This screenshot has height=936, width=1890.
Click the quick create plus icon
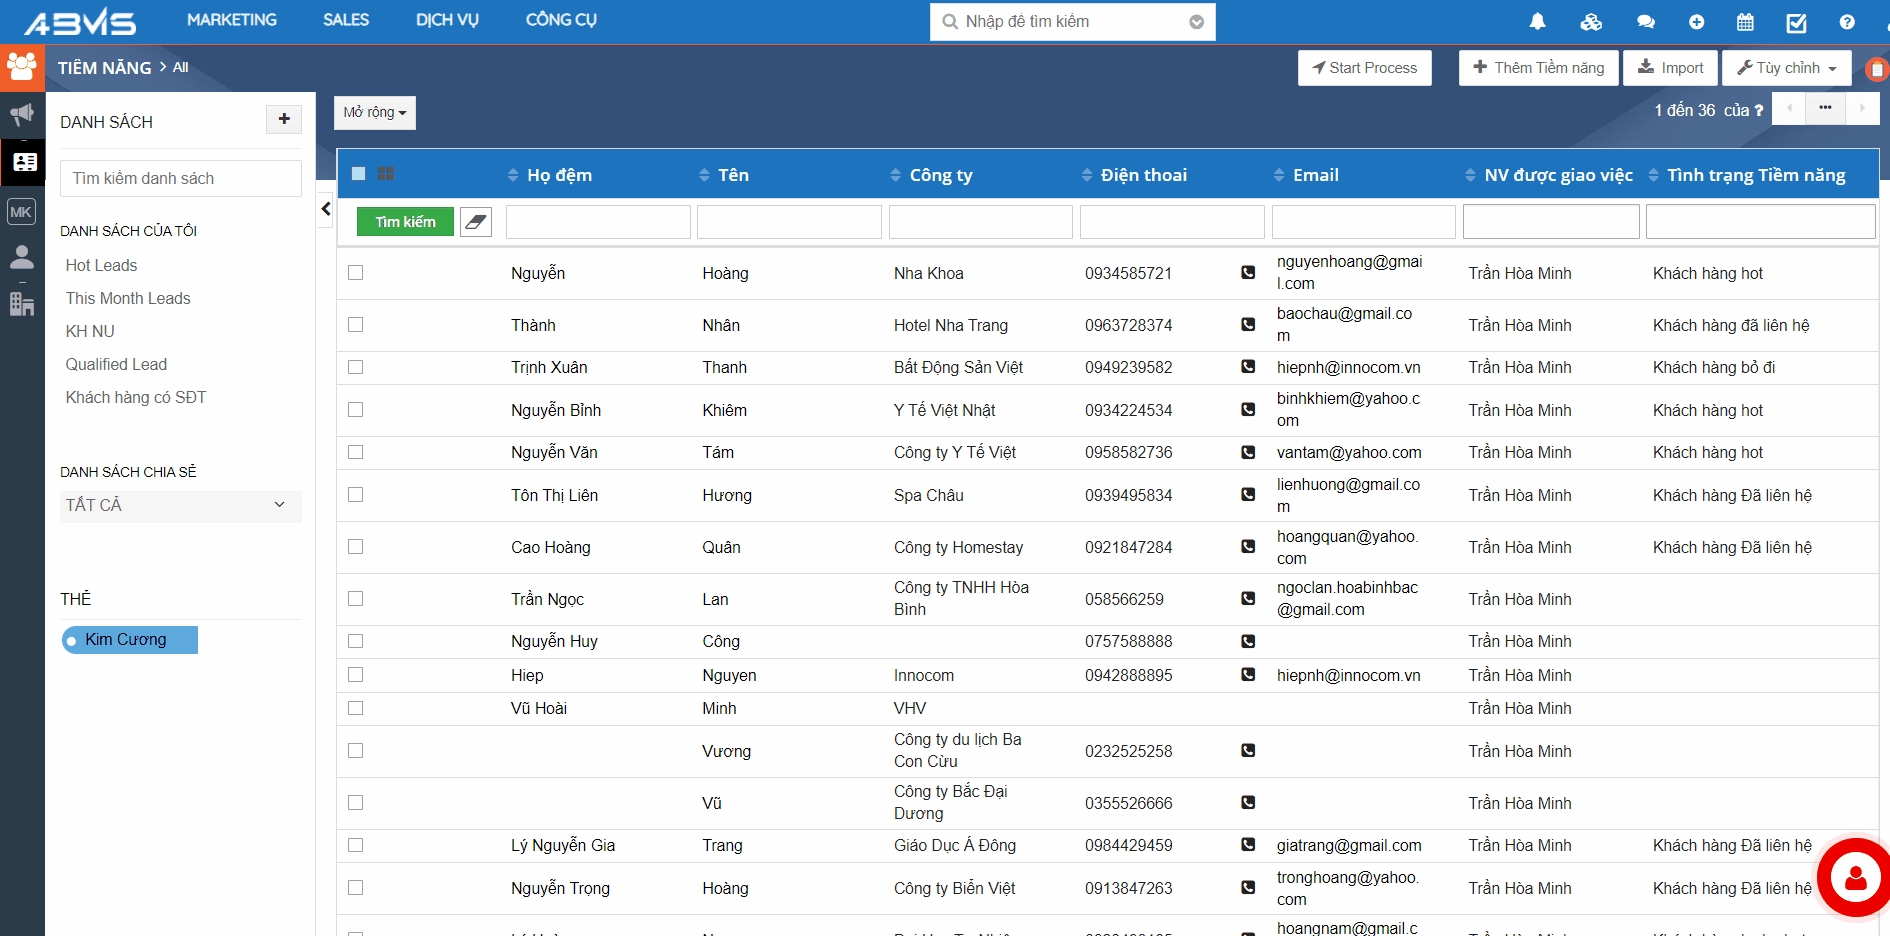point(1696,22)
